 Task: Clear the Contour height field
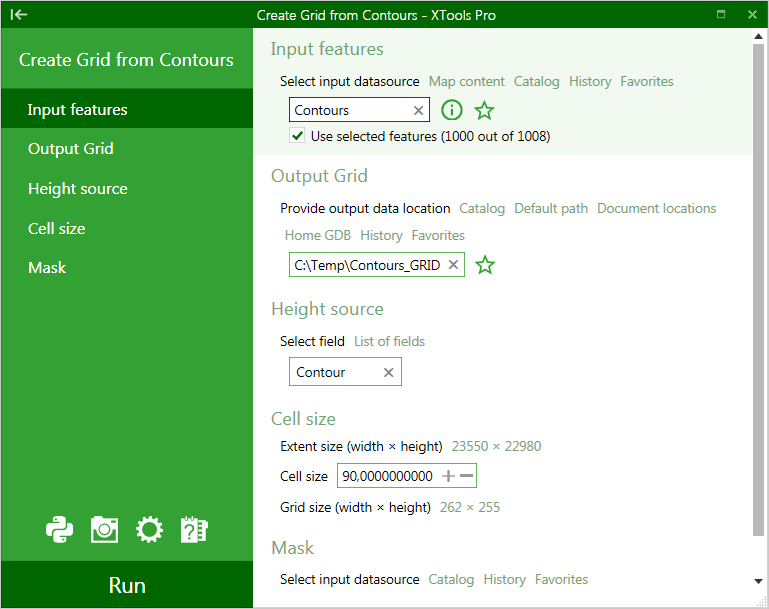388,373
